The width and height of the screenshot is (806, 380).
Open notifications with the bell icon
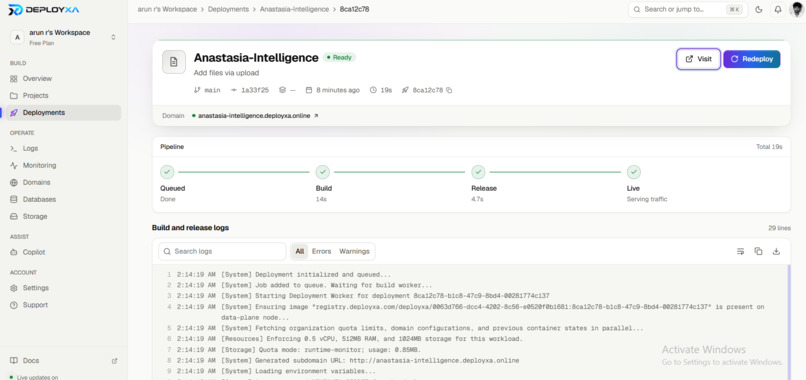click(778, 9)
